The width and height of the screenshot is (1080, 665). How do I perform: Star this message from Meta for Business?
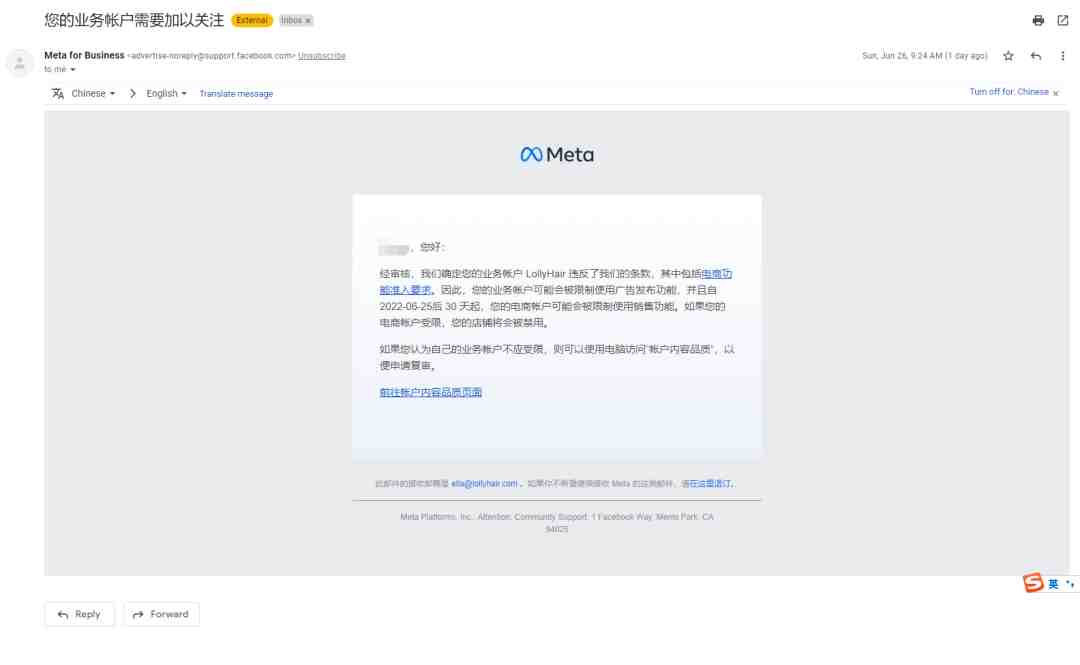[1008, 56]
